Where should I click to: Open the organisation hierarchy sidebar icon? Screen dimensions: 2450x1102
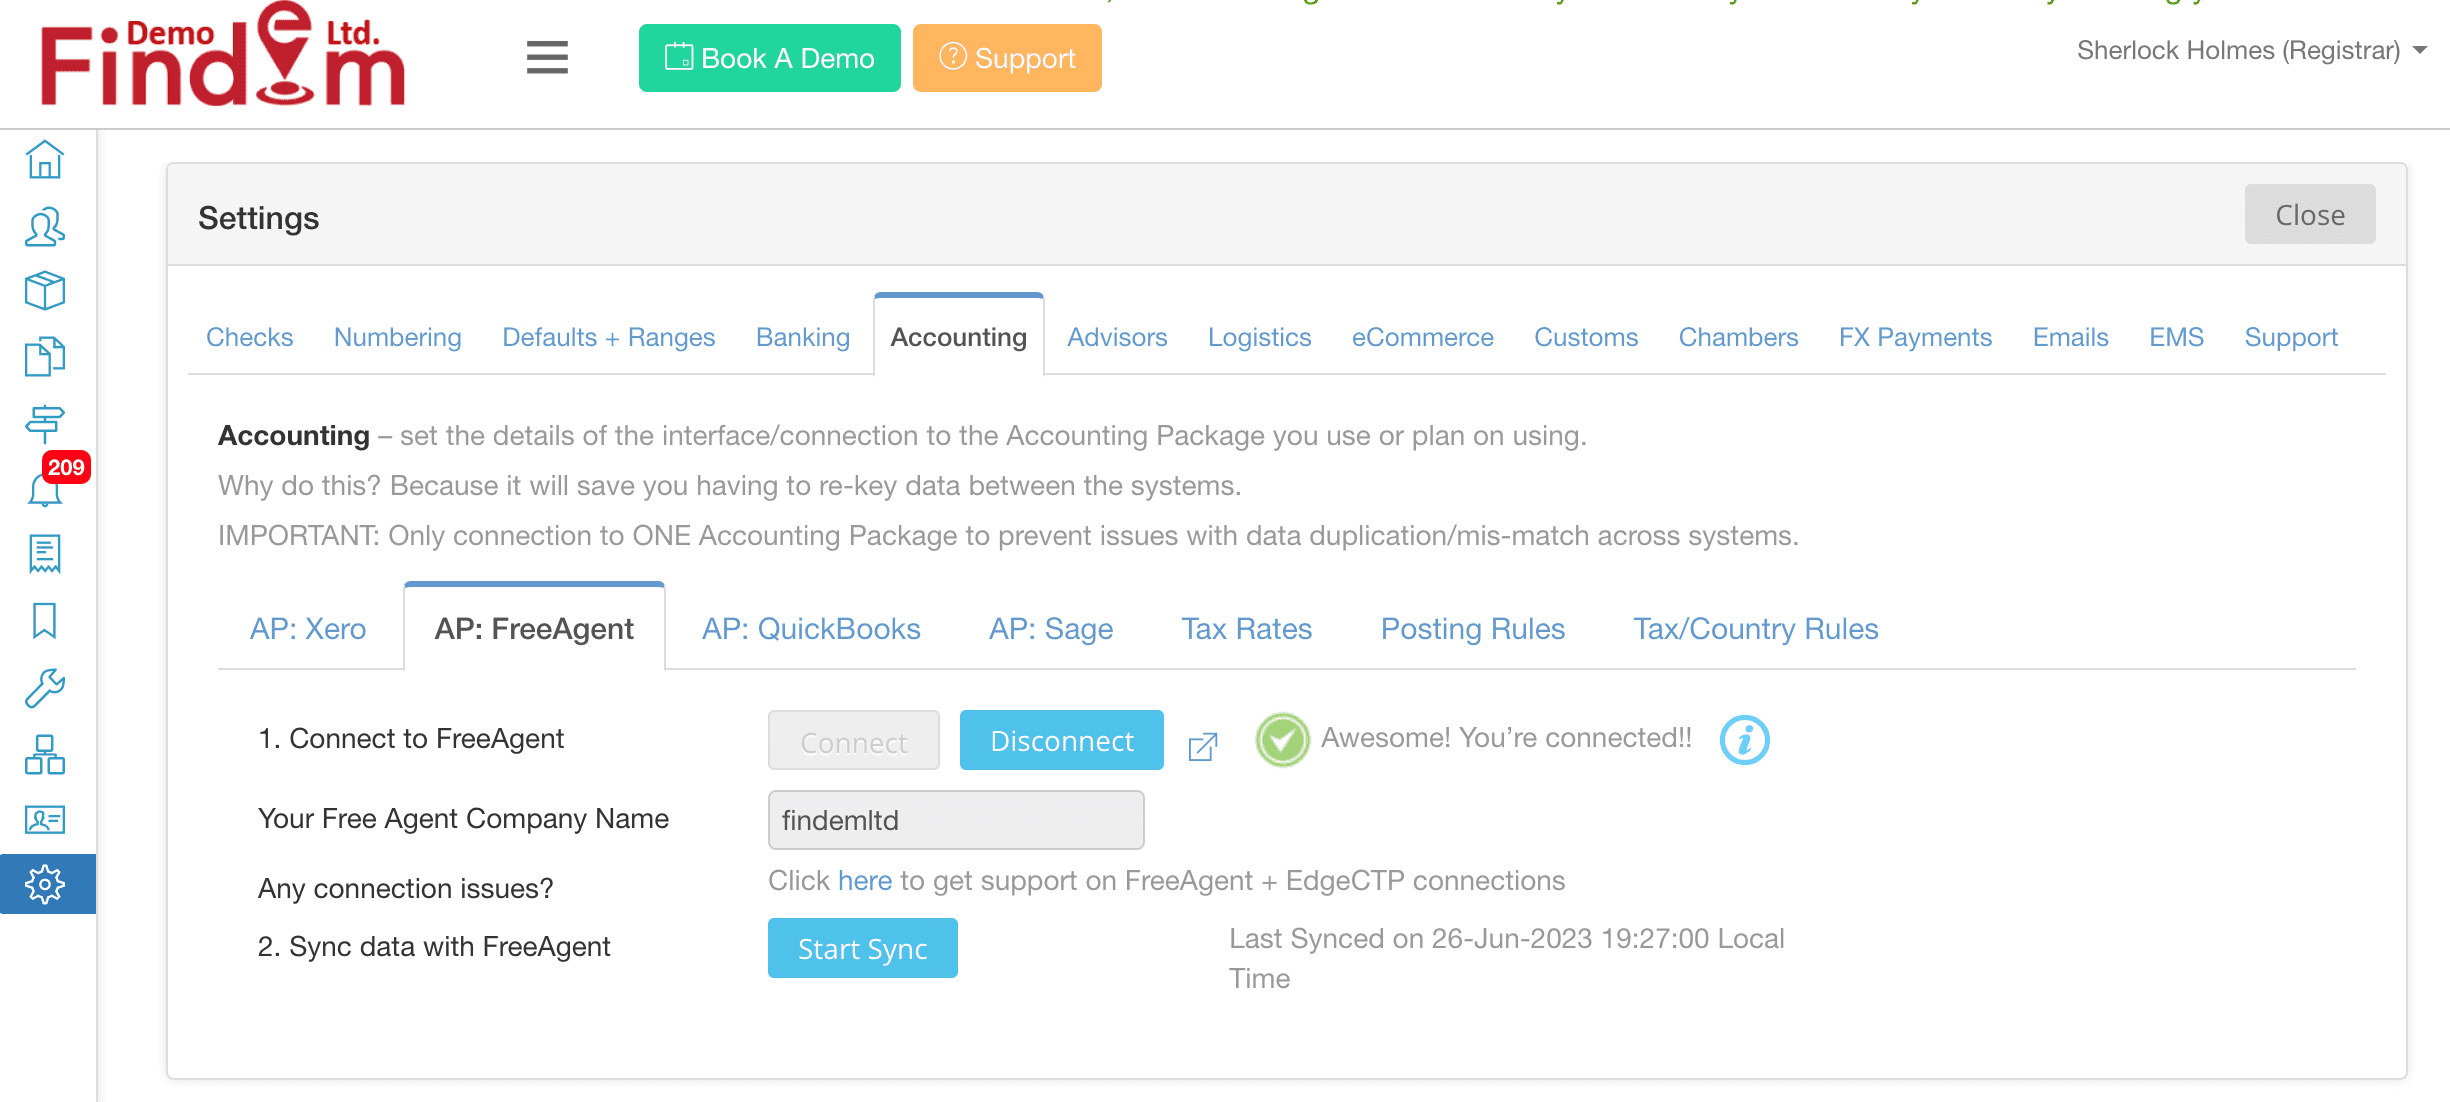(45, 754)
